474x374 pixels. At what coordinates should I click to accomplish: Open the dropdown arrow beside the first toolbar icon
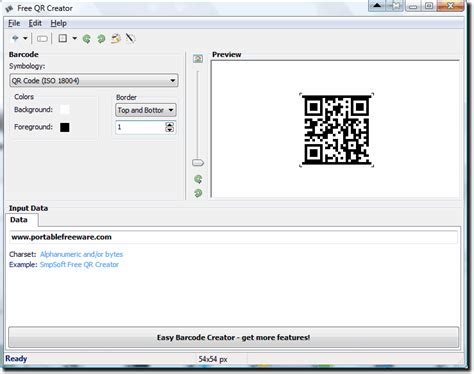click(x=25, y=39)
